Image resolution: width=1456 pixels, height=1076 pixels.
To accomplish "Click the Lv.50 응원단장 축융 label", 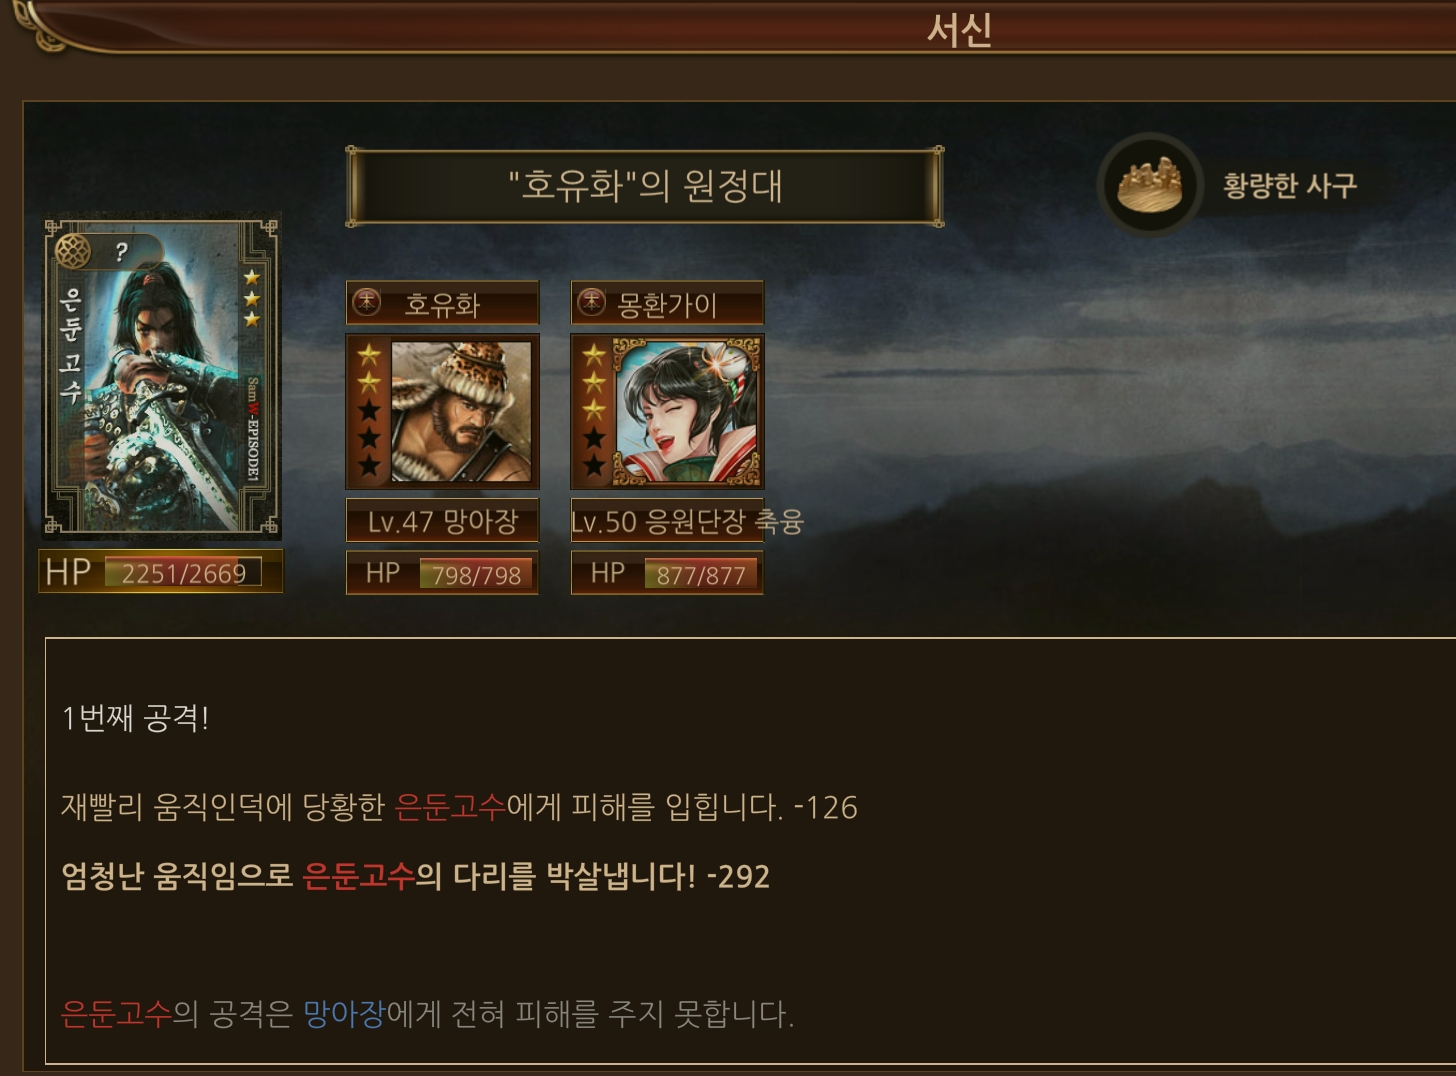I will 687,520.
